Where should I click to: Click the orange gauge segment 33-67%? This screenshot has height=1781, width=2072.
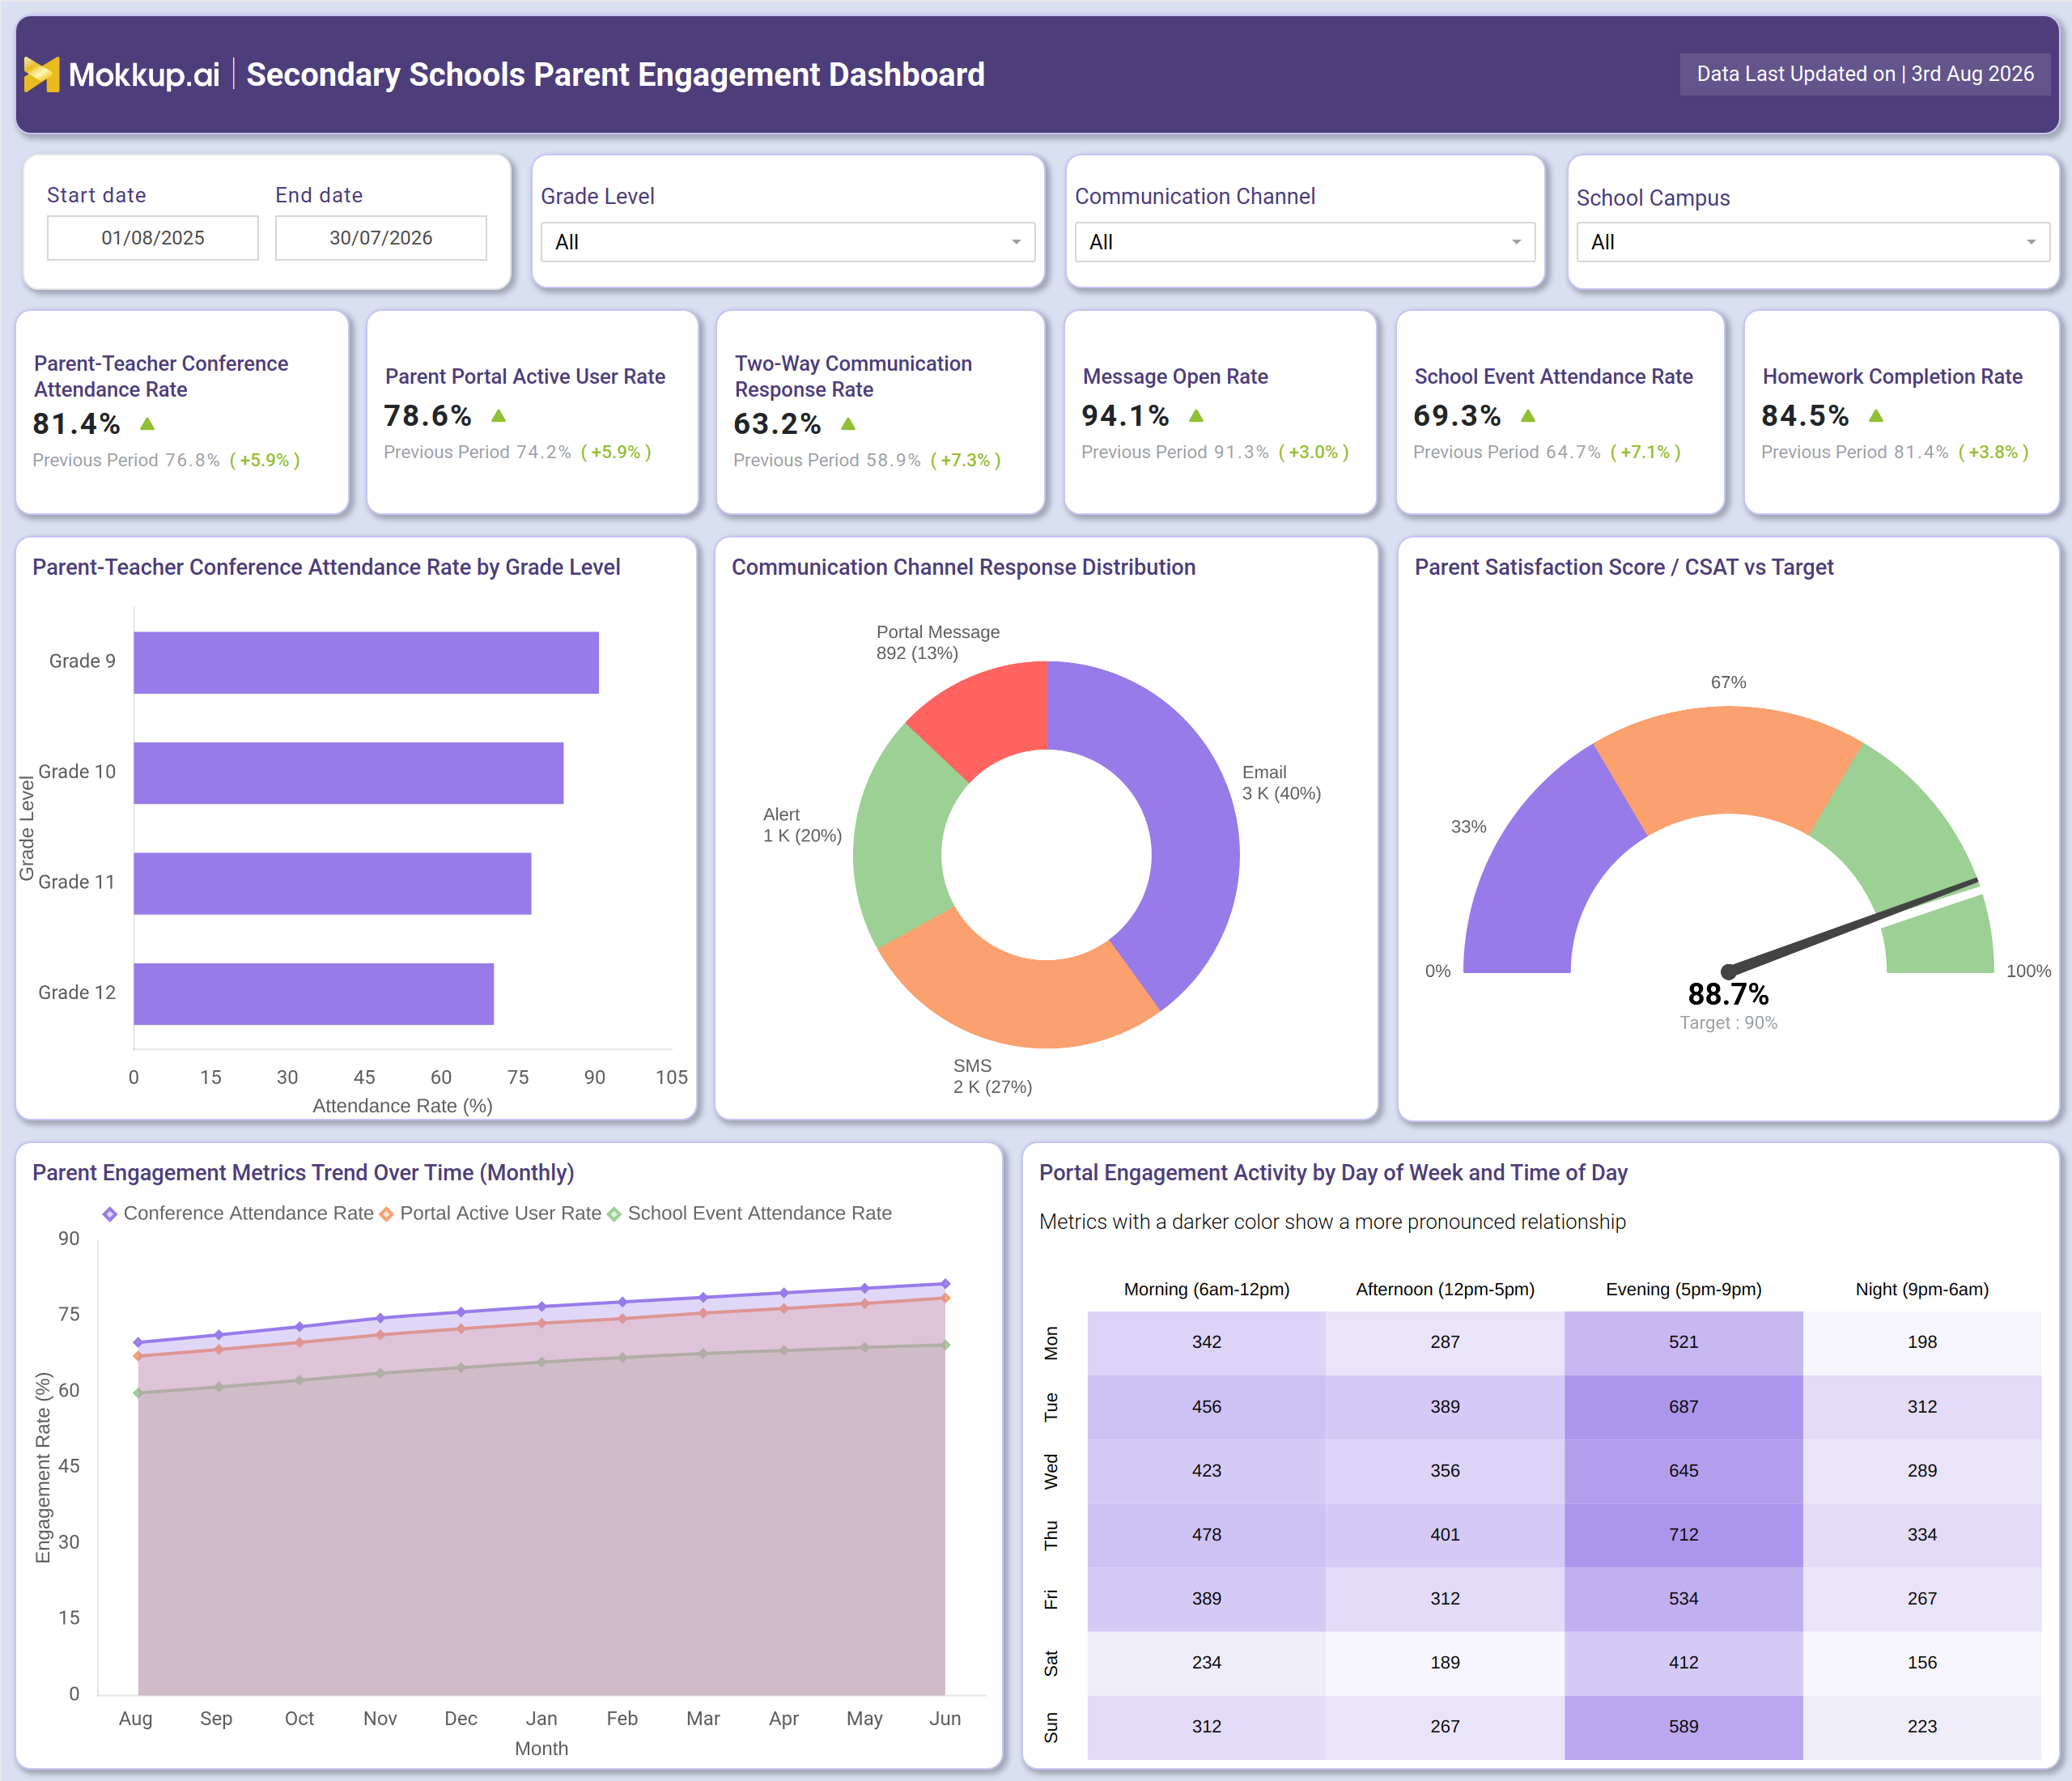(1728, 760)
